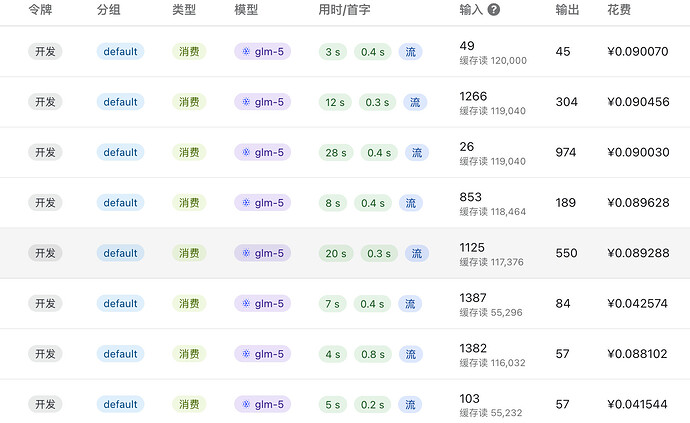The image size is (690, 423).
Task: Click the 消费 type tag in the ¥0.090070 row
Action: pos(189,51)
